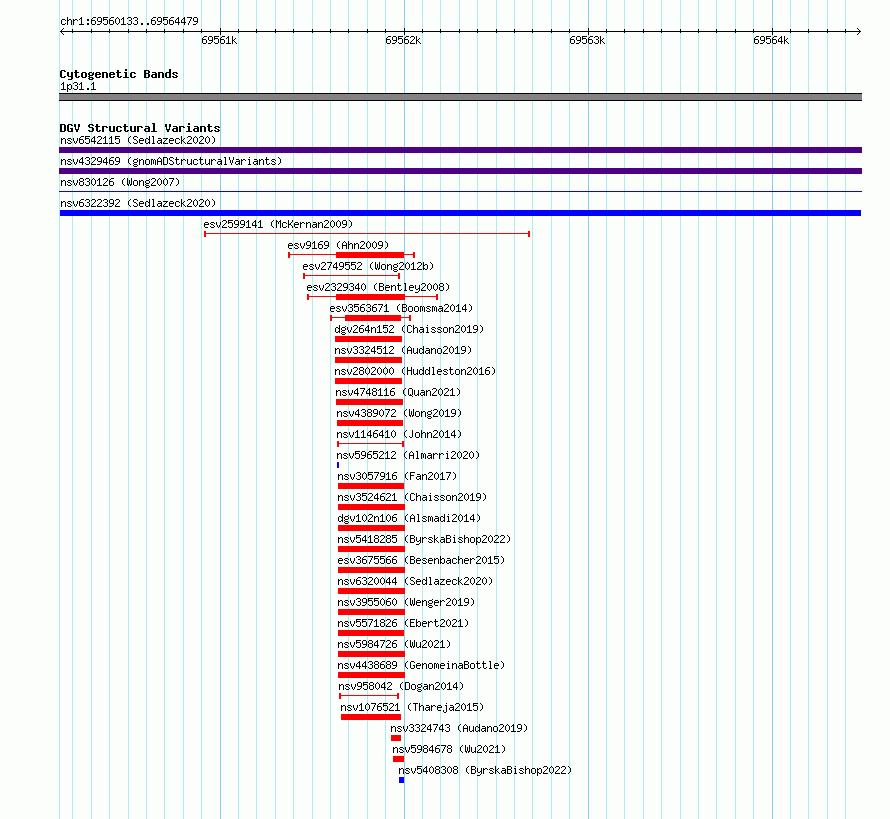Click nsv4748116 (Quan2021) label
Screen dimensions: 890x819
pos(398,392)
